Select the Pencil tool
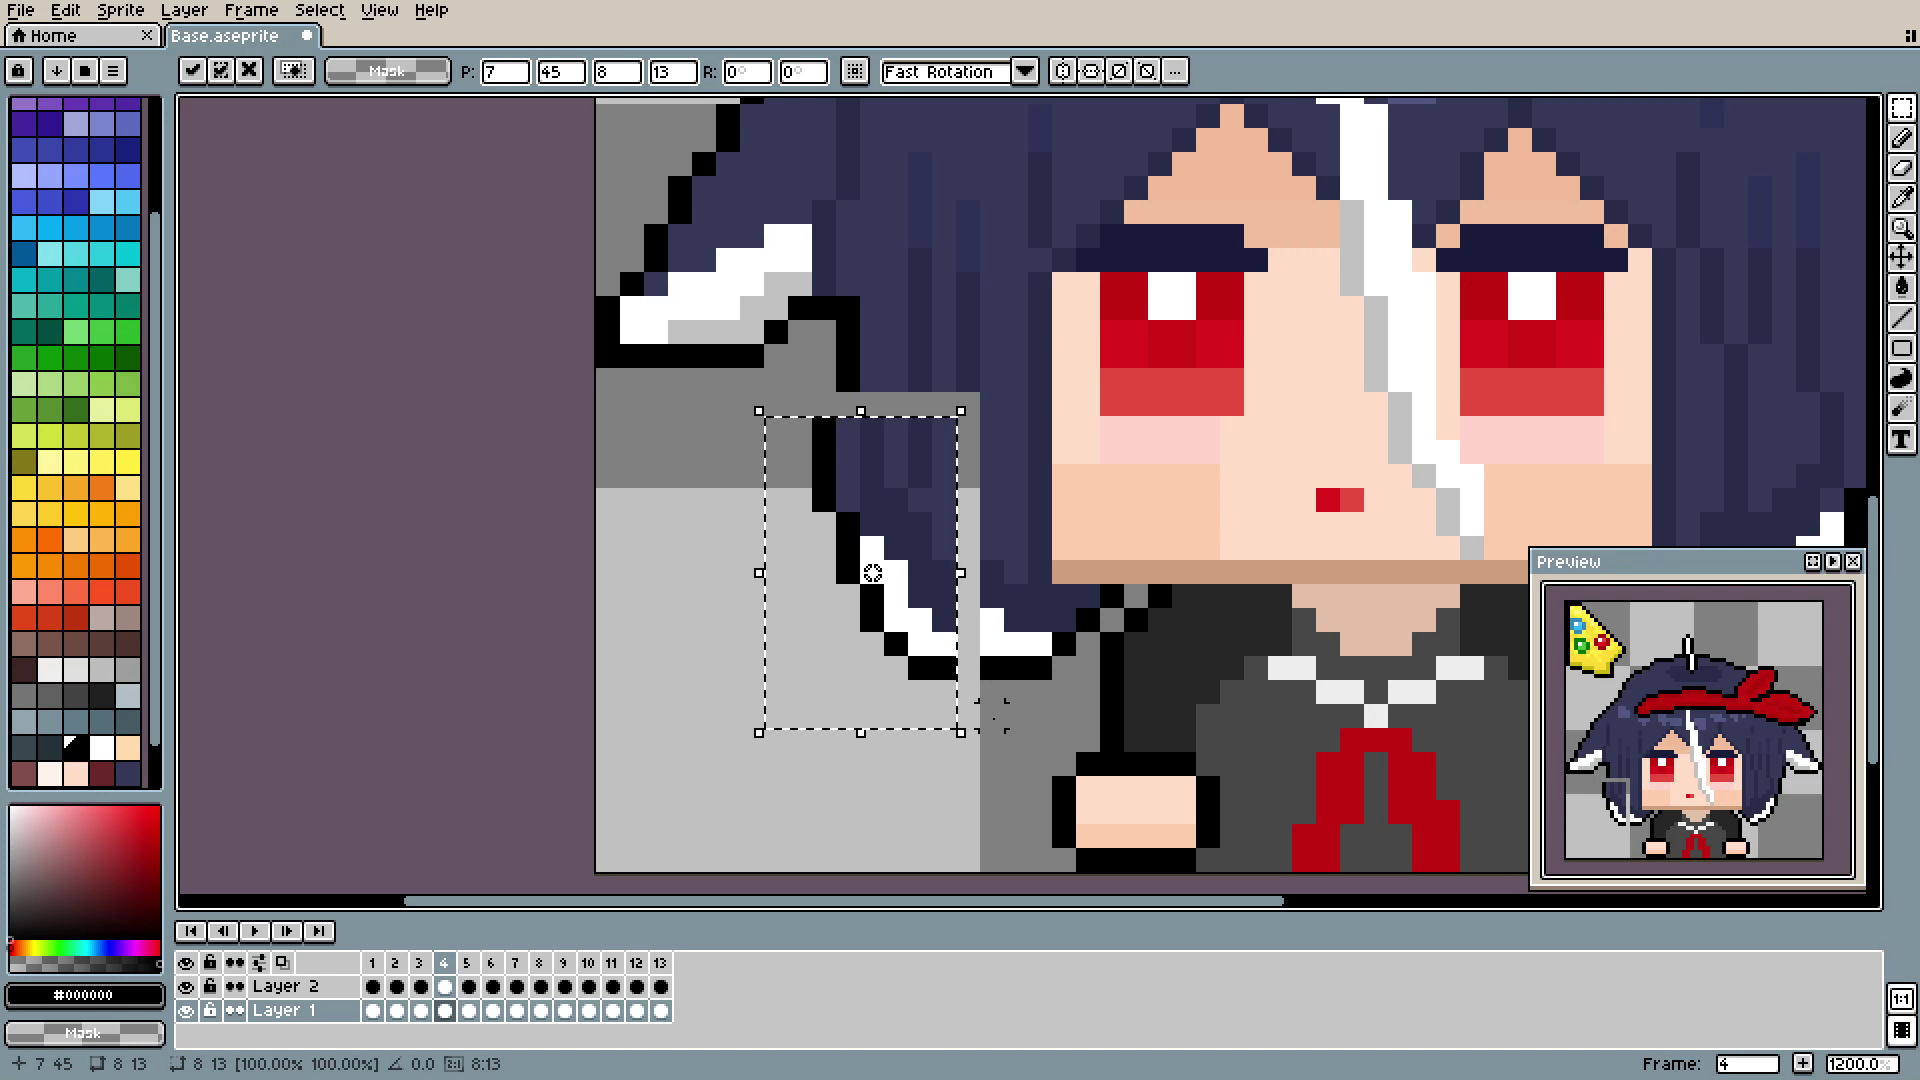 [1901, 138]
